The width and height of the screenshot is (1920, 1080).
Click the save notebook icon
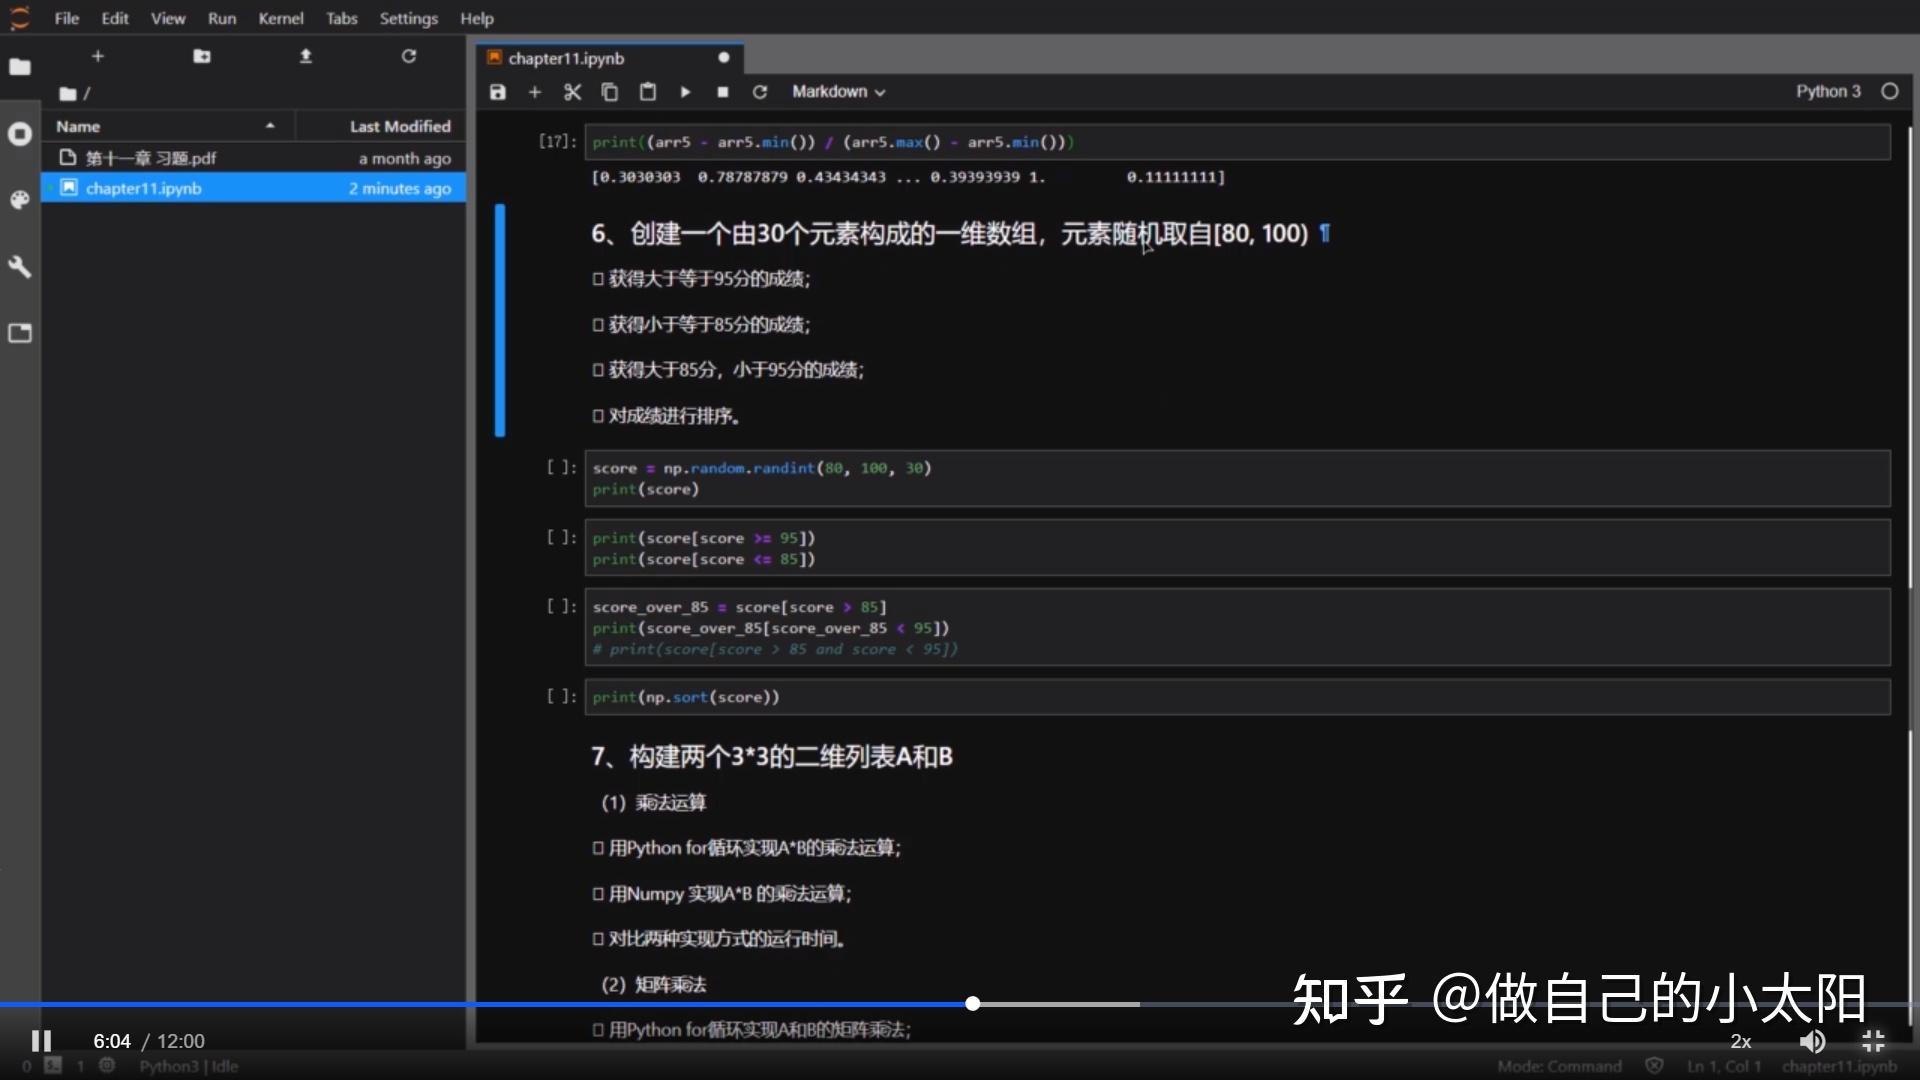point(497,92)
